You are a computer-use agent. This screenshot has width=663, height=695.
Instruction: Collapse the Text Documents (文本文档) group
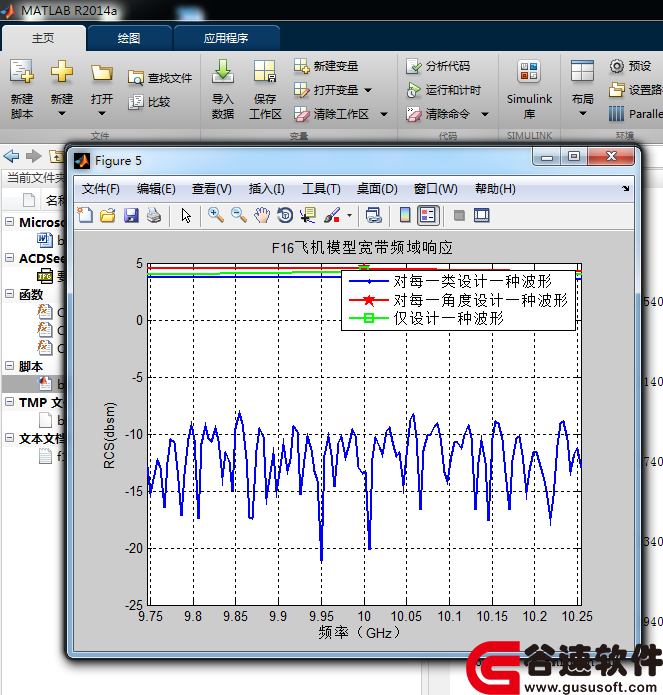tap(9, 438)
